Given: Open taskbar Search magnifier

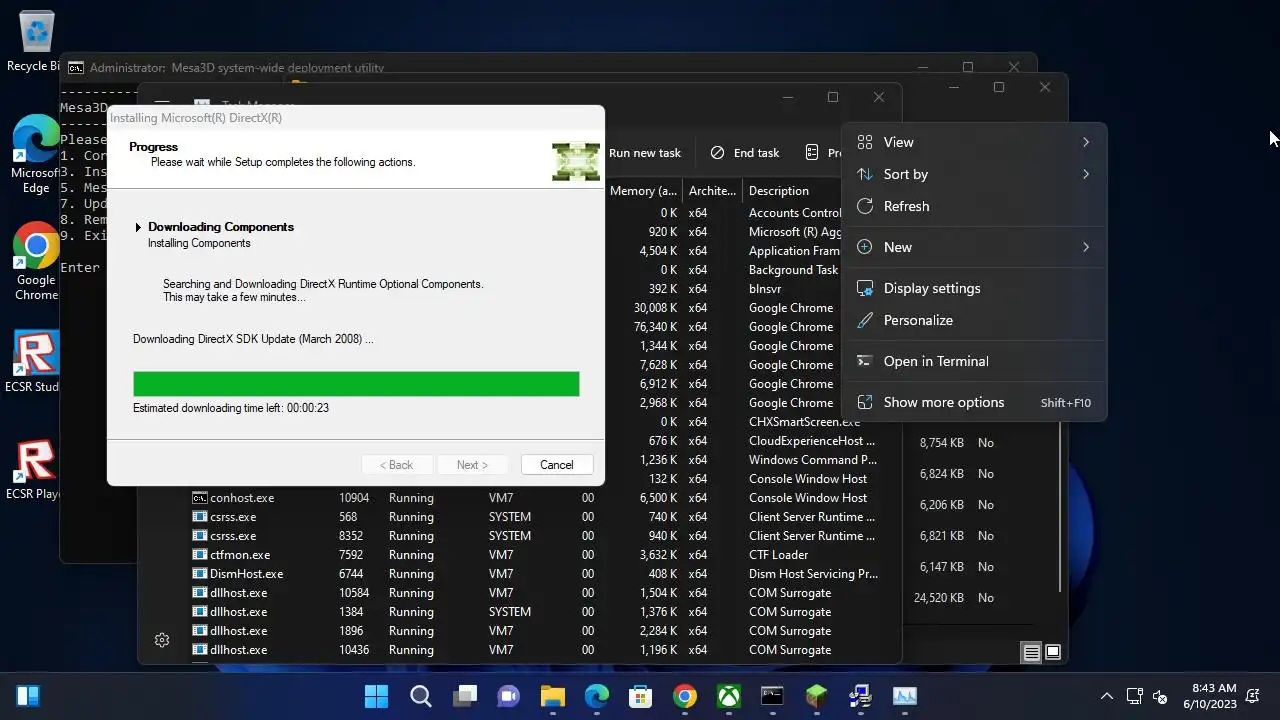Looking at the screenshot, I should pos(421,696).
